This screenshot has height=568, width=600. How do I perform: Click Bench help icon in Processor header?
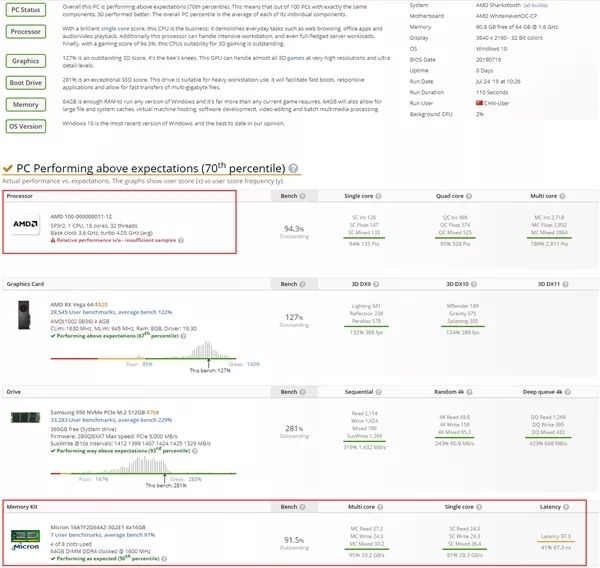click(302, 196)
